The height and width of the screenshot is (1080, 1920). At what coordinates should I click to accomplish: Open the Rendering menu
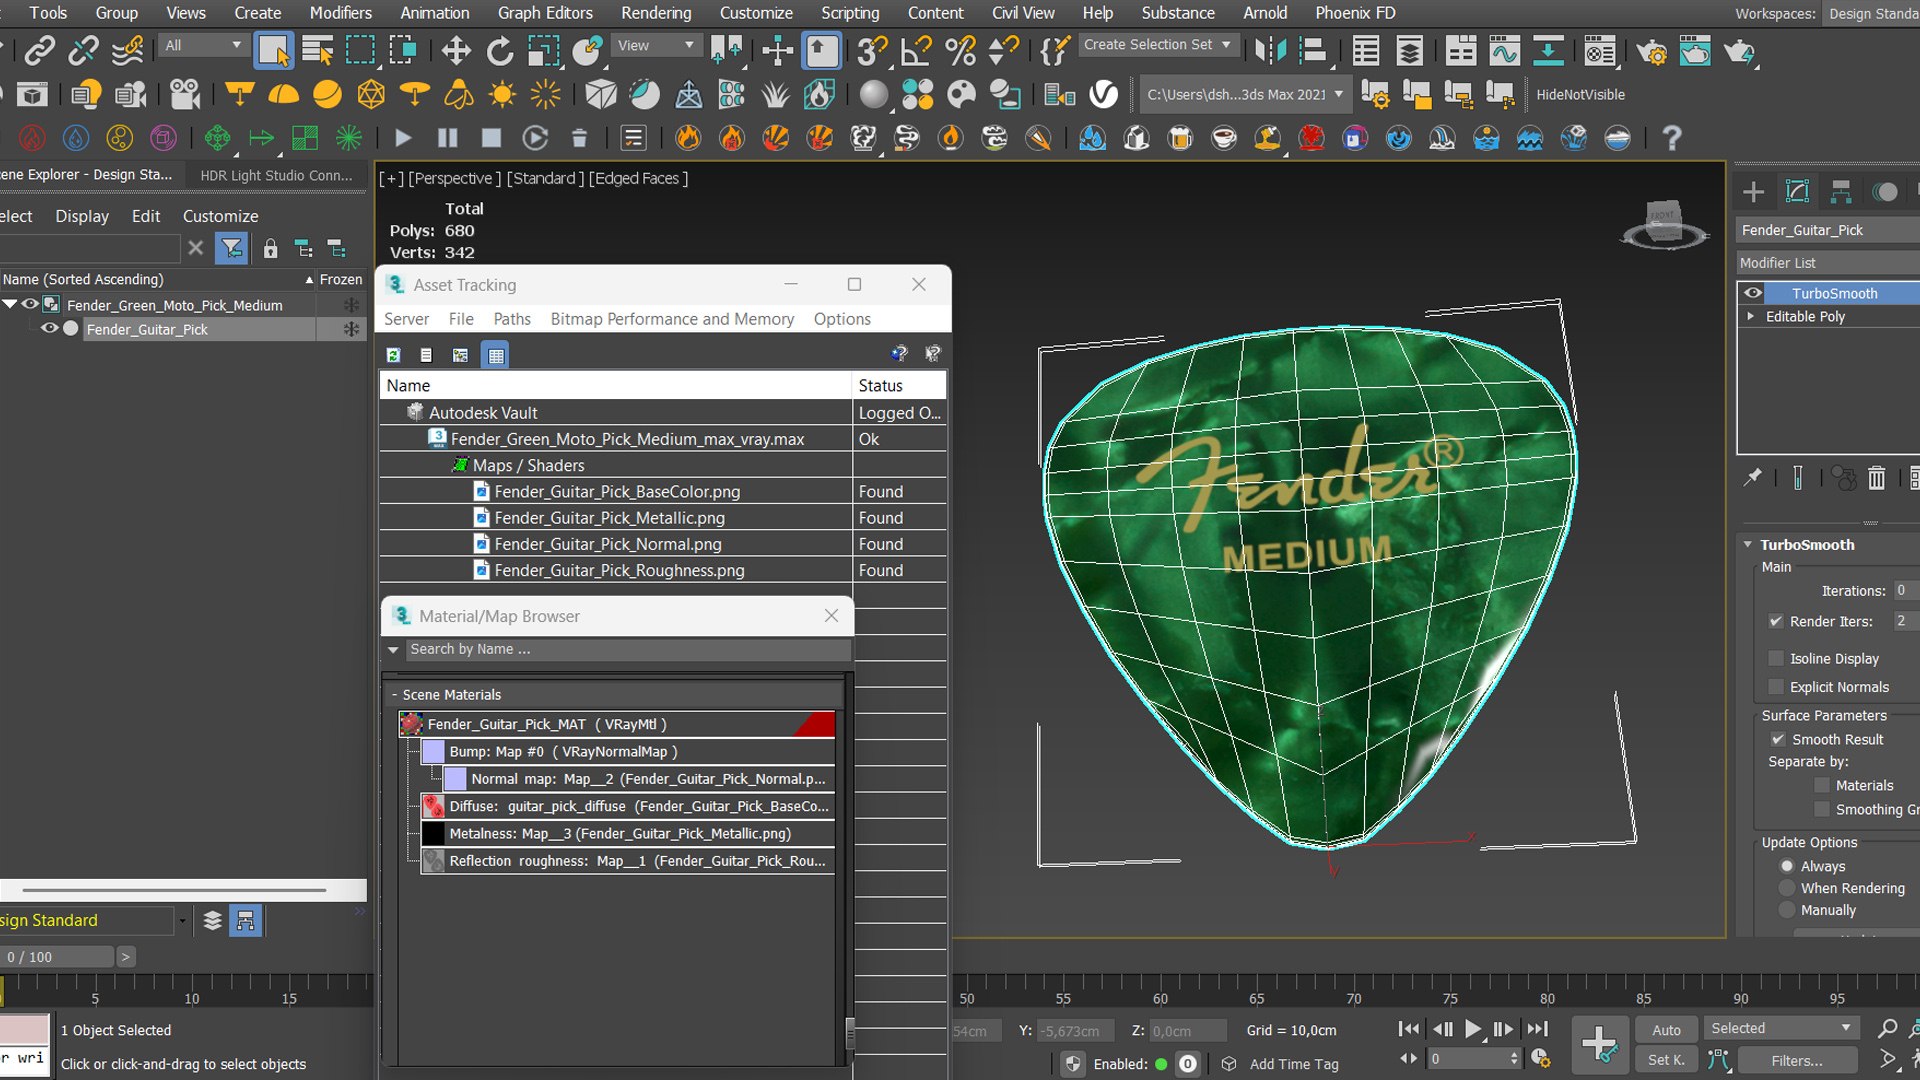[656, 13]
